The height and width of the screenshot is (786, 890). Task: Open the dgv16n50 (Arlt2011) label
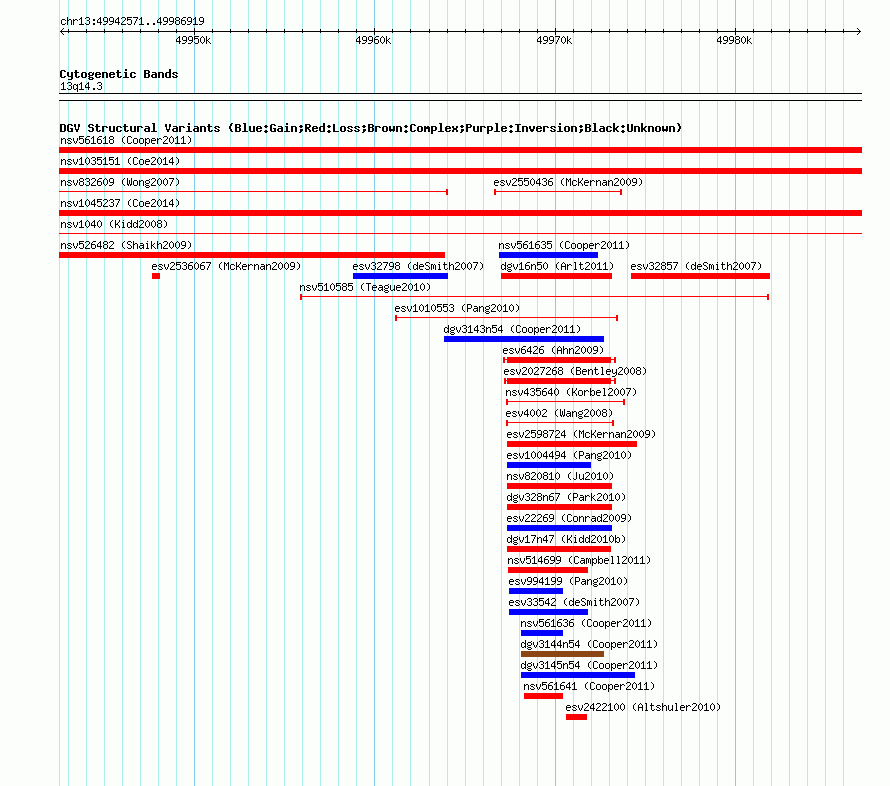[557, 266]
